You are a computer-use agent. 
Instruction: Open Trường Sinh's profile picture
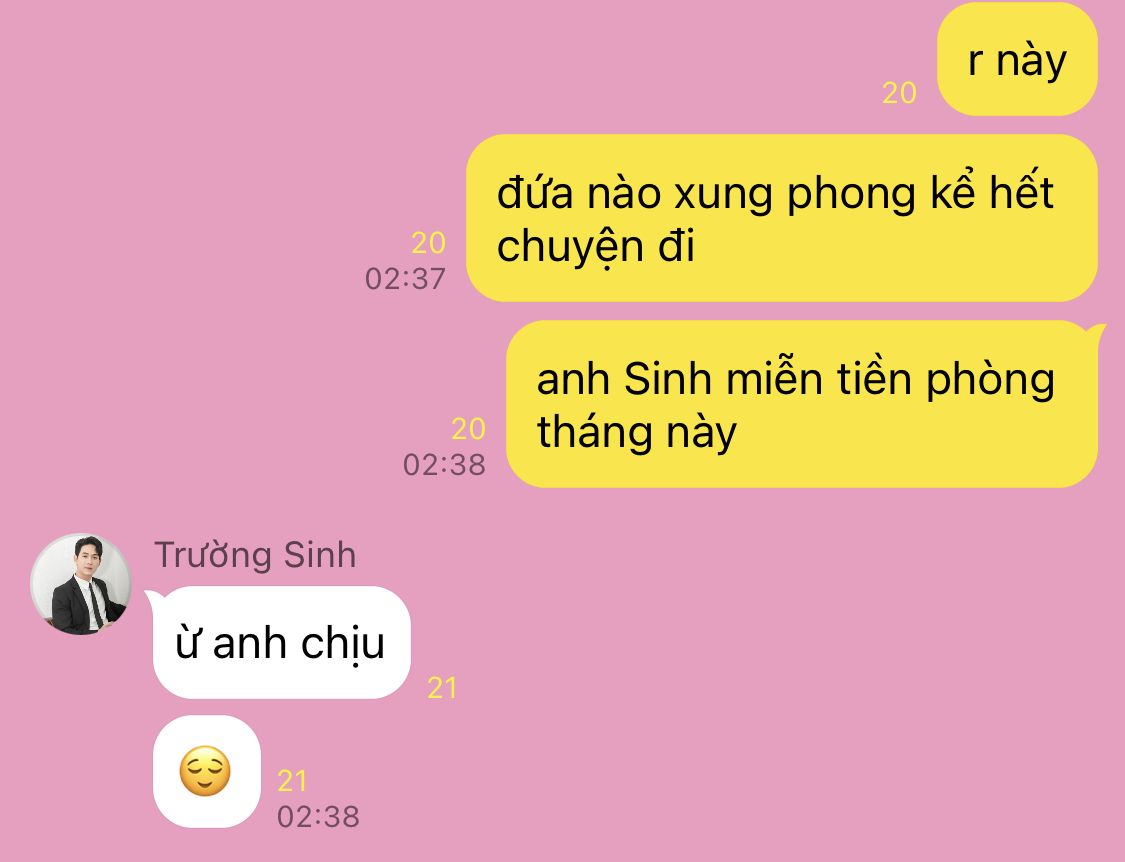coord(80,584)
